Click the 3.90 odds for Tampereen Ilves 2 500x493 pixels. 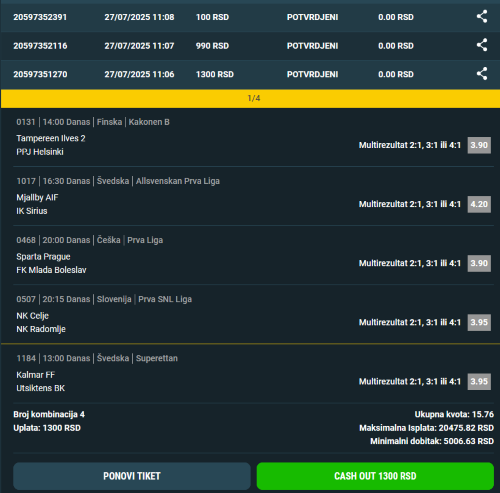coord(479,145)
